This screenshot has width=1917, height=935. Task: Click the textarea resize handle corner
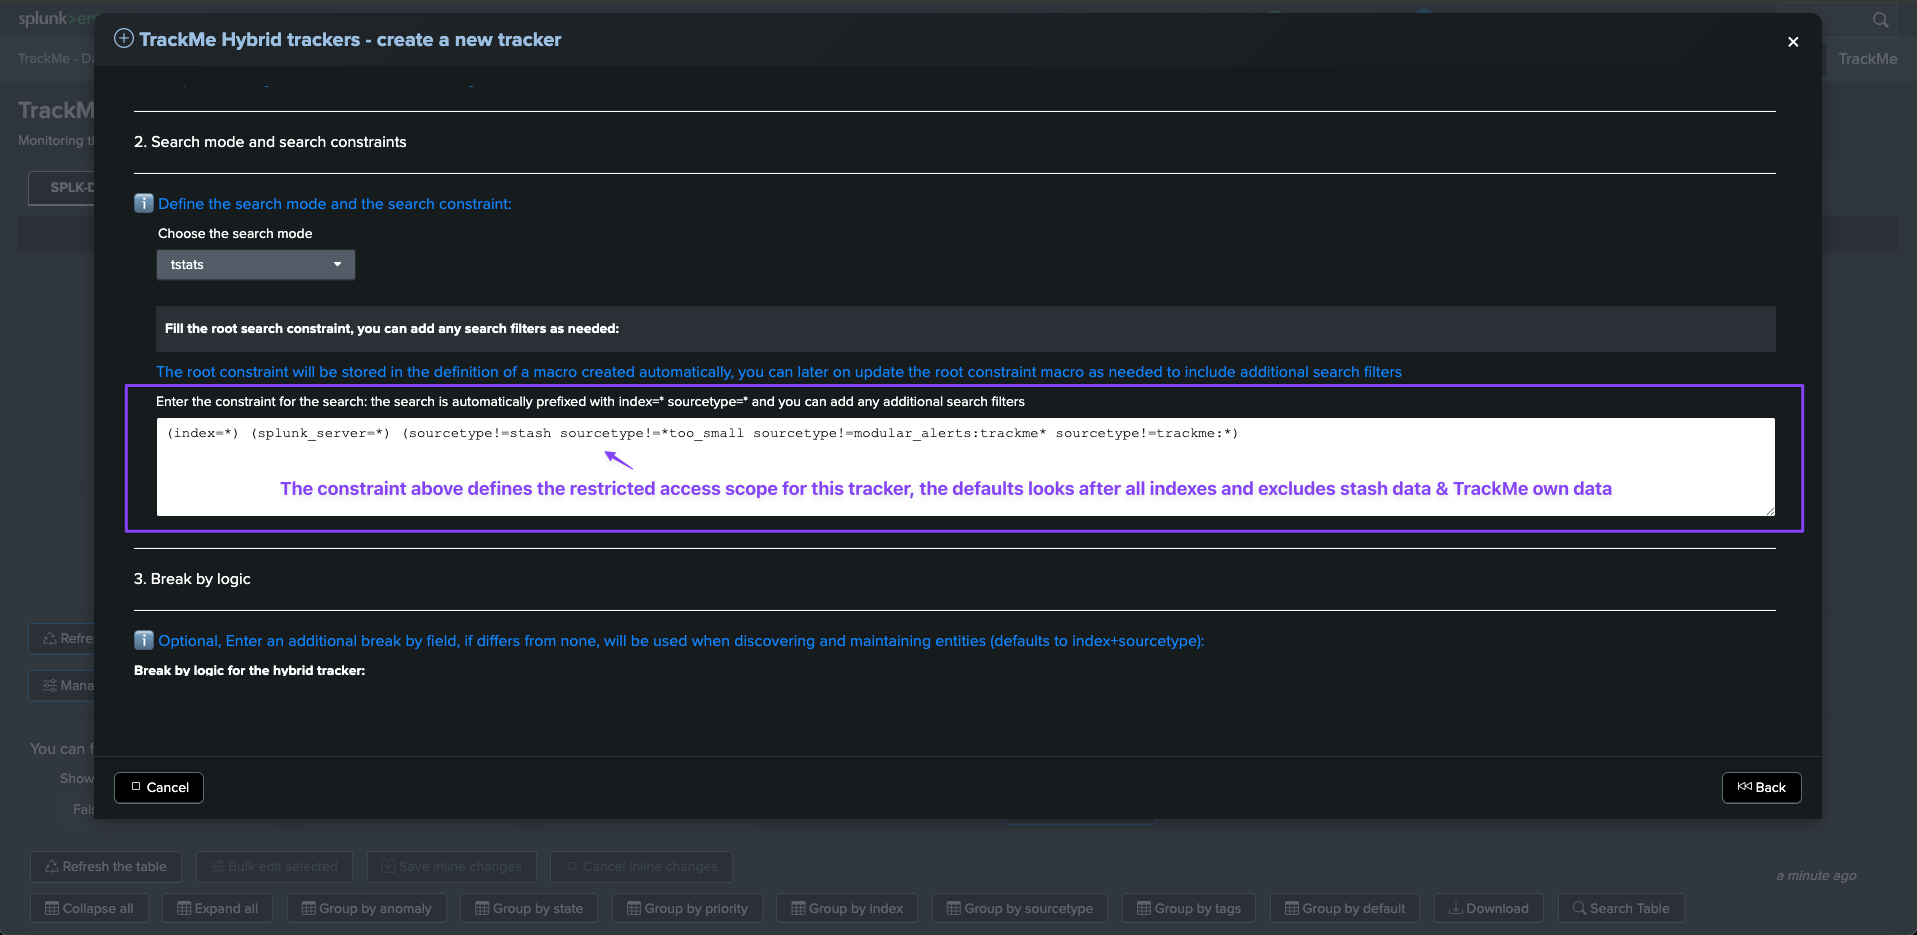[1769, 511]
